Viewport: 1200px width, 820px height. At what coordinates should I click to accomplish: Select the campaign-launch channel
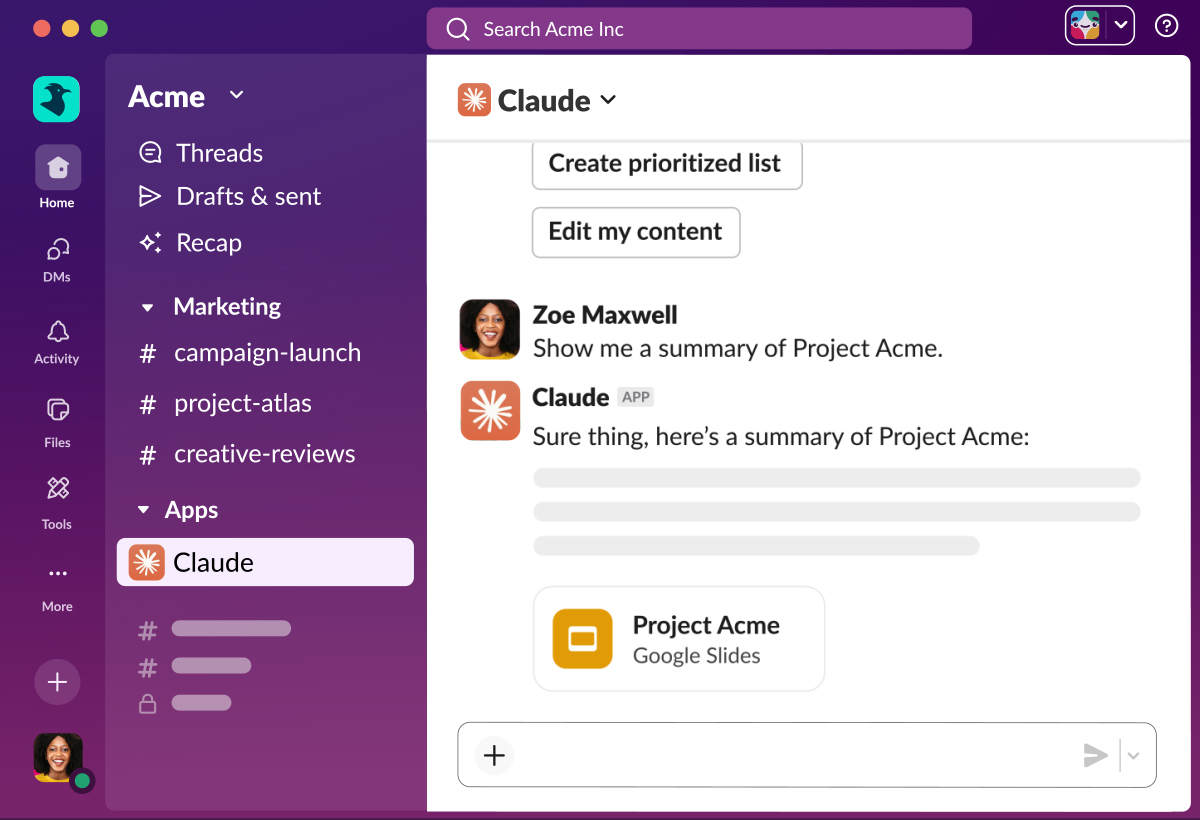click(266, 353)
